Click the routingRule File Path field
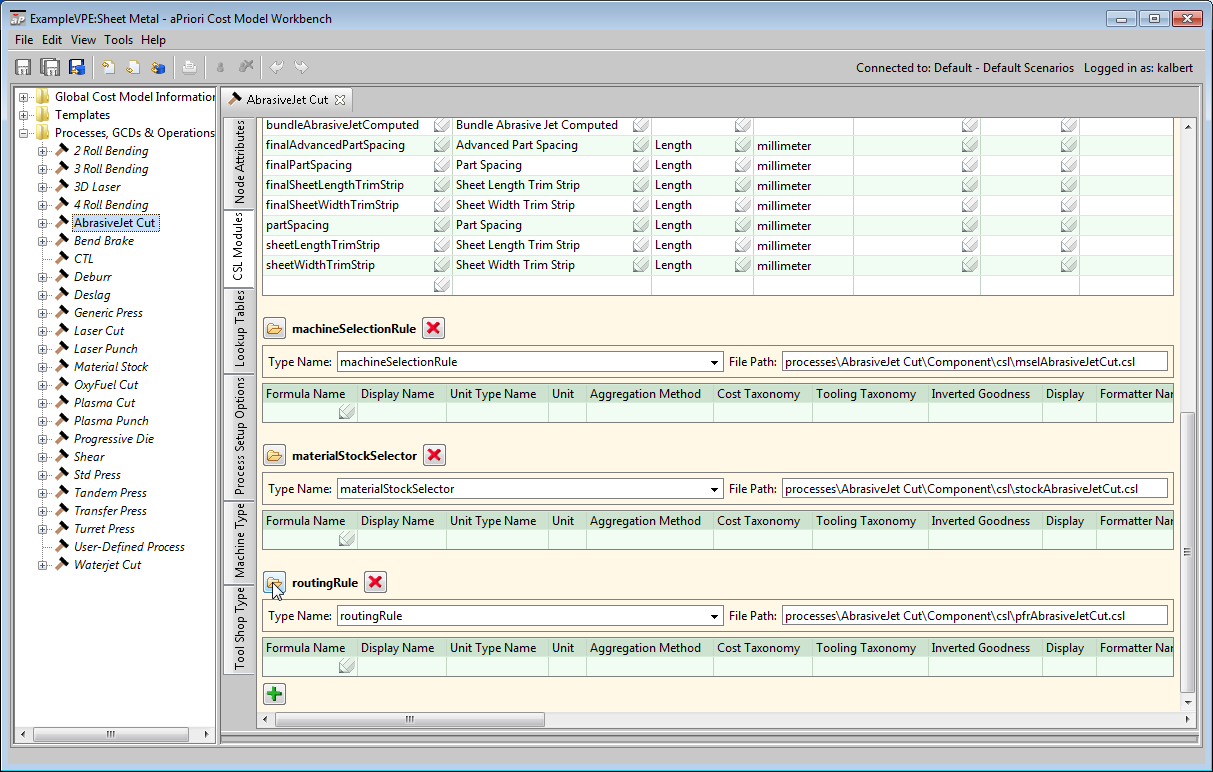Viewport: 1213px width, 772px height. pyautogui.click(x=974, y=616)
